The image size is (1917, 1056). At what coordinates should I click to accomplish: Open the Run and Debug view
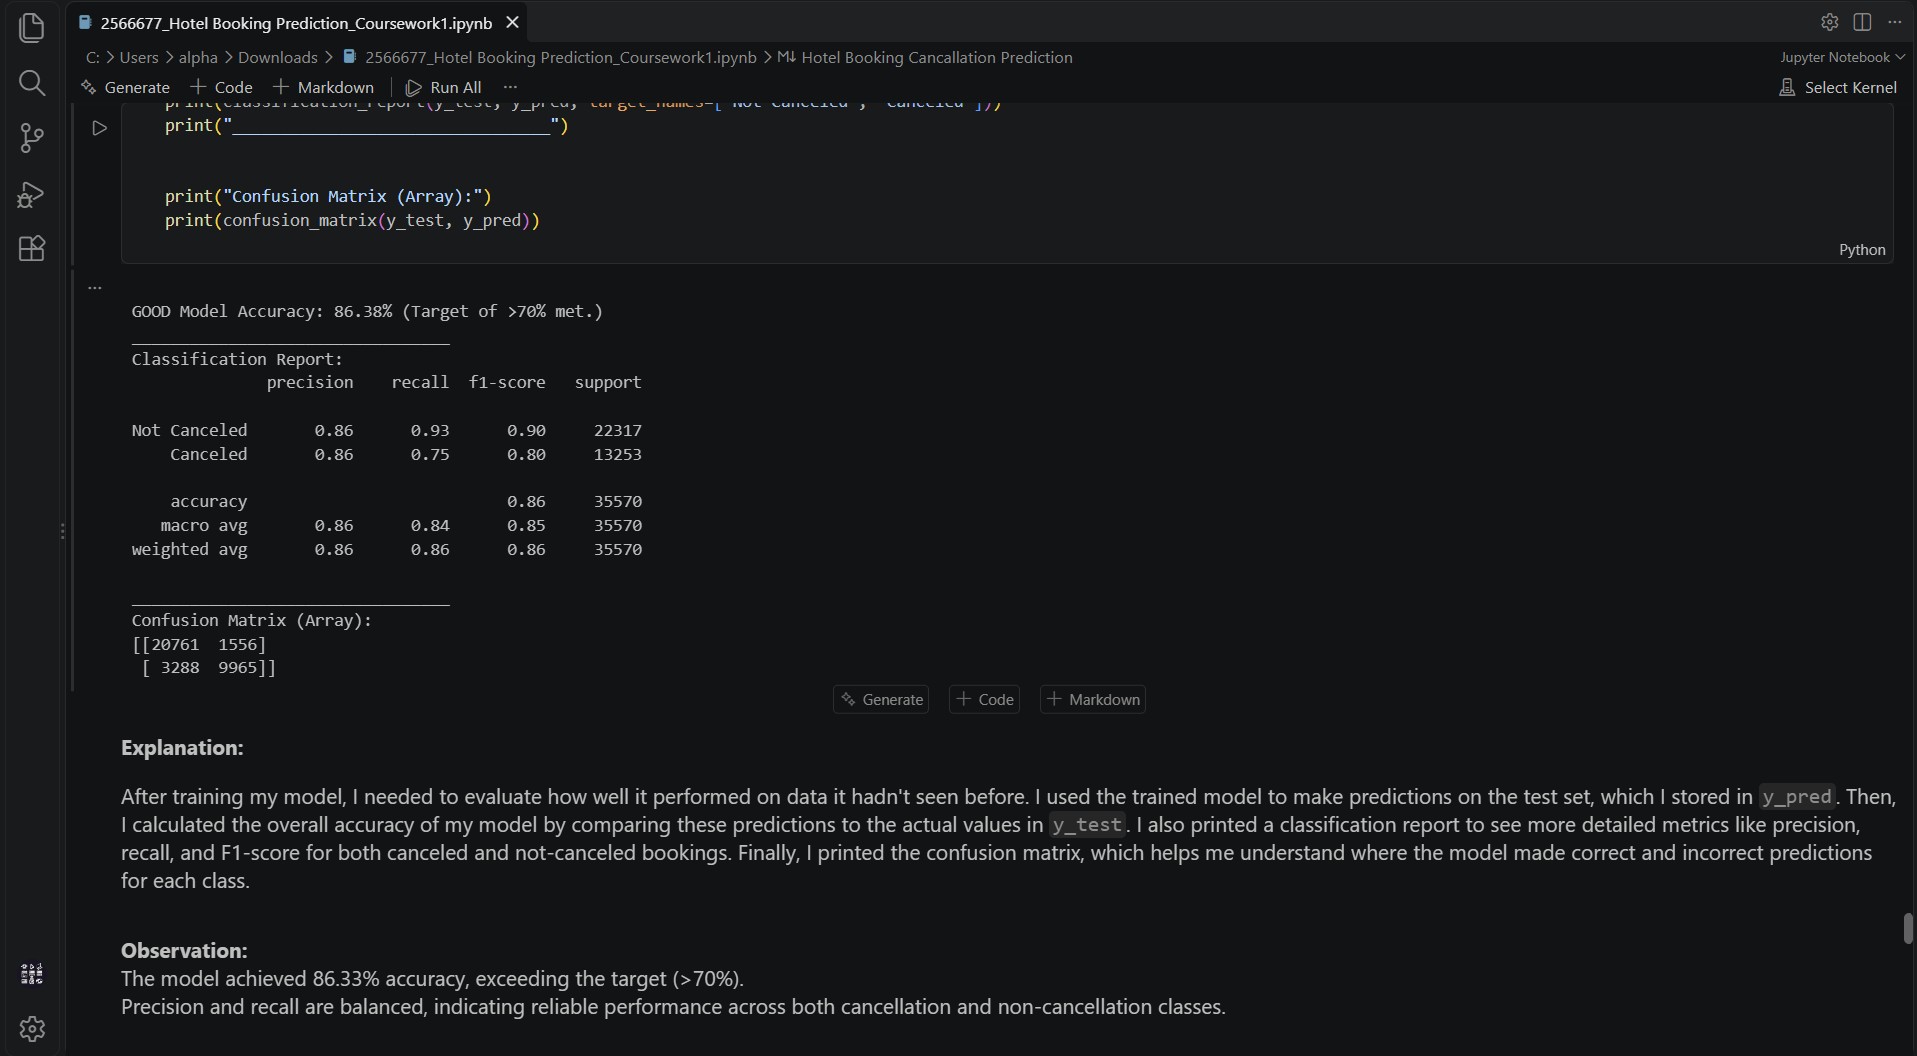click(32, 194)
